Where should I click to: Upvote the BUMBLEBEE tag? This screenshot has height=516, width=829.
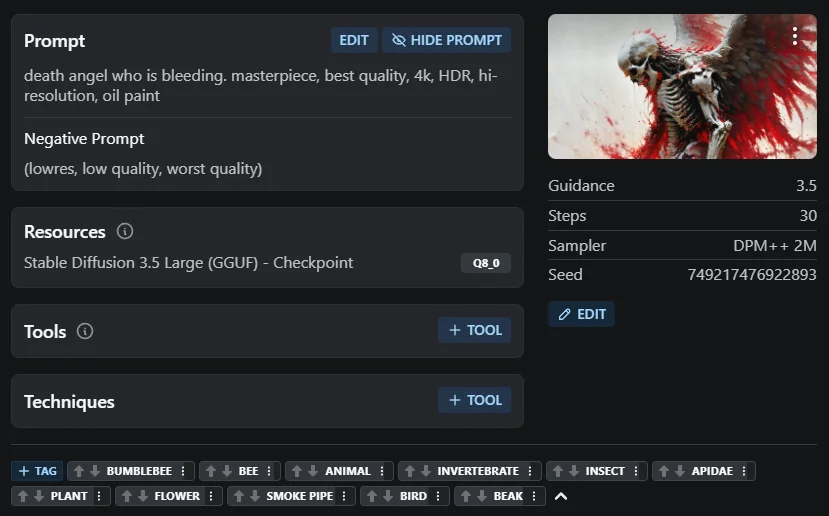tap(79, 471)
